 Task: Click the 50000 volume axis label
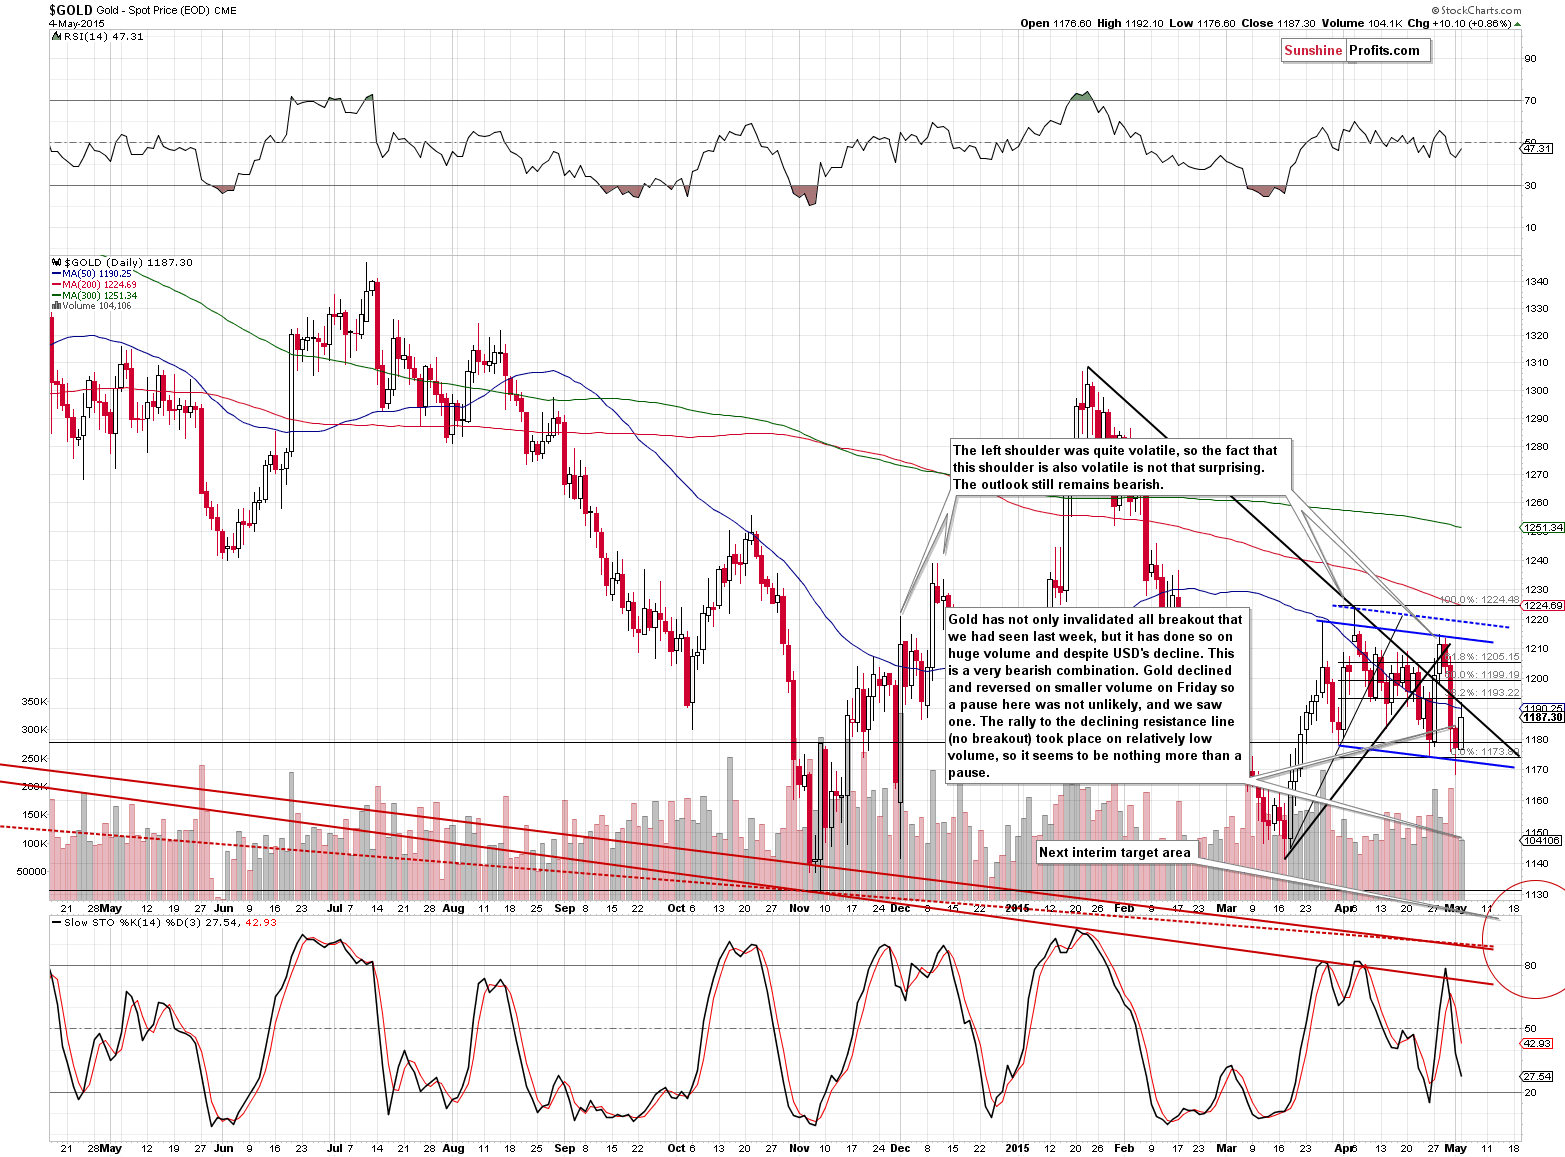click(31, 871)
